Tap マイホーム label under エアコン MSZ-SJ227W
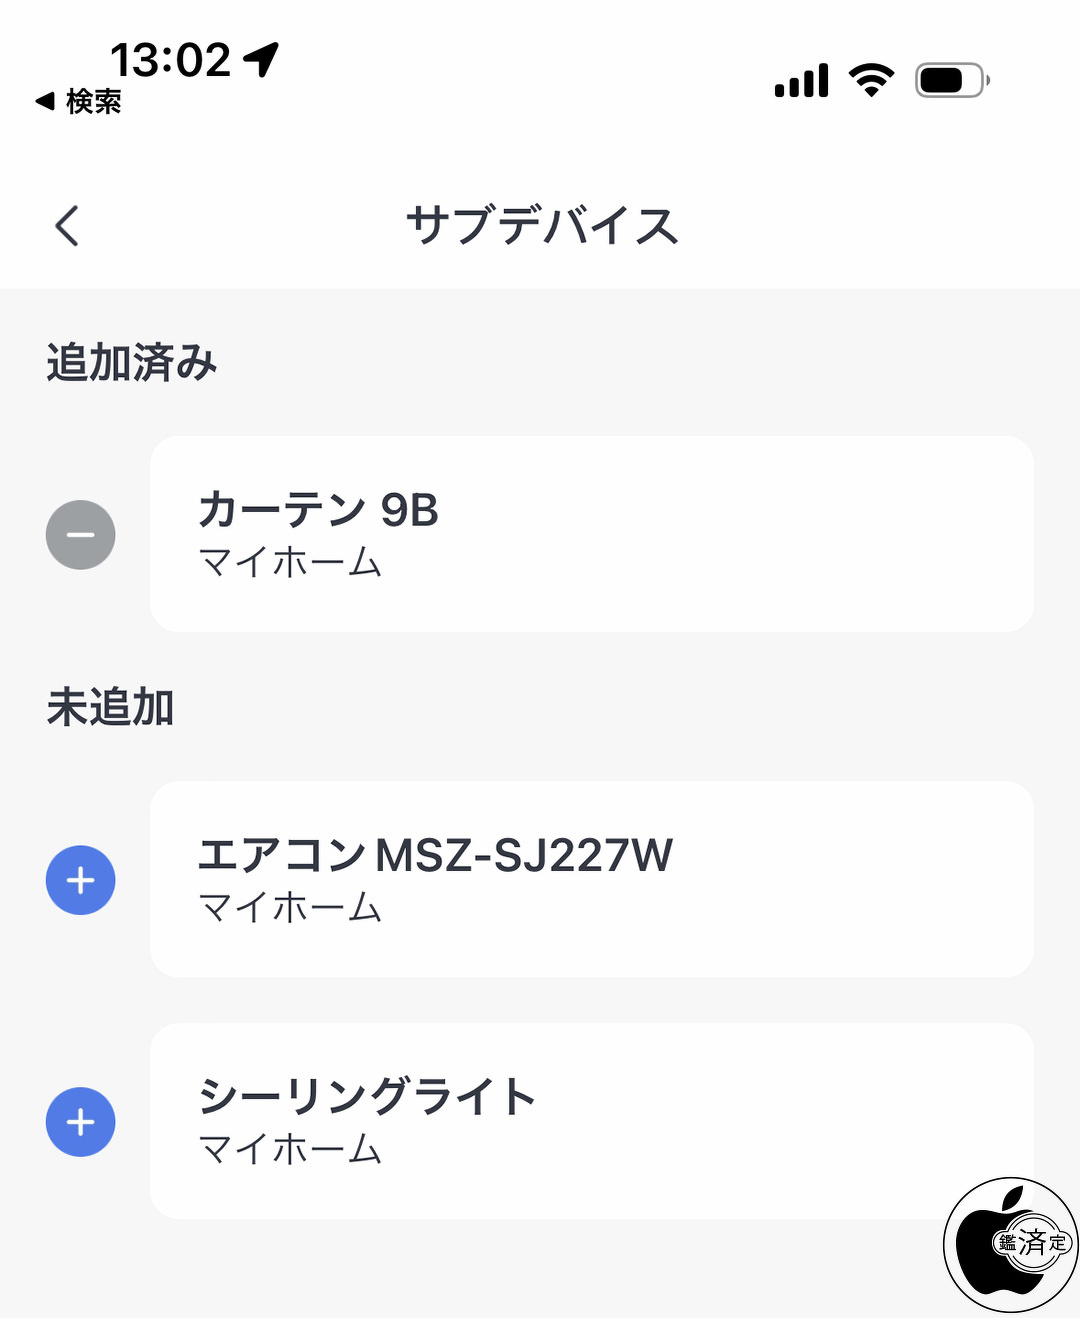 tap(290, 908)
